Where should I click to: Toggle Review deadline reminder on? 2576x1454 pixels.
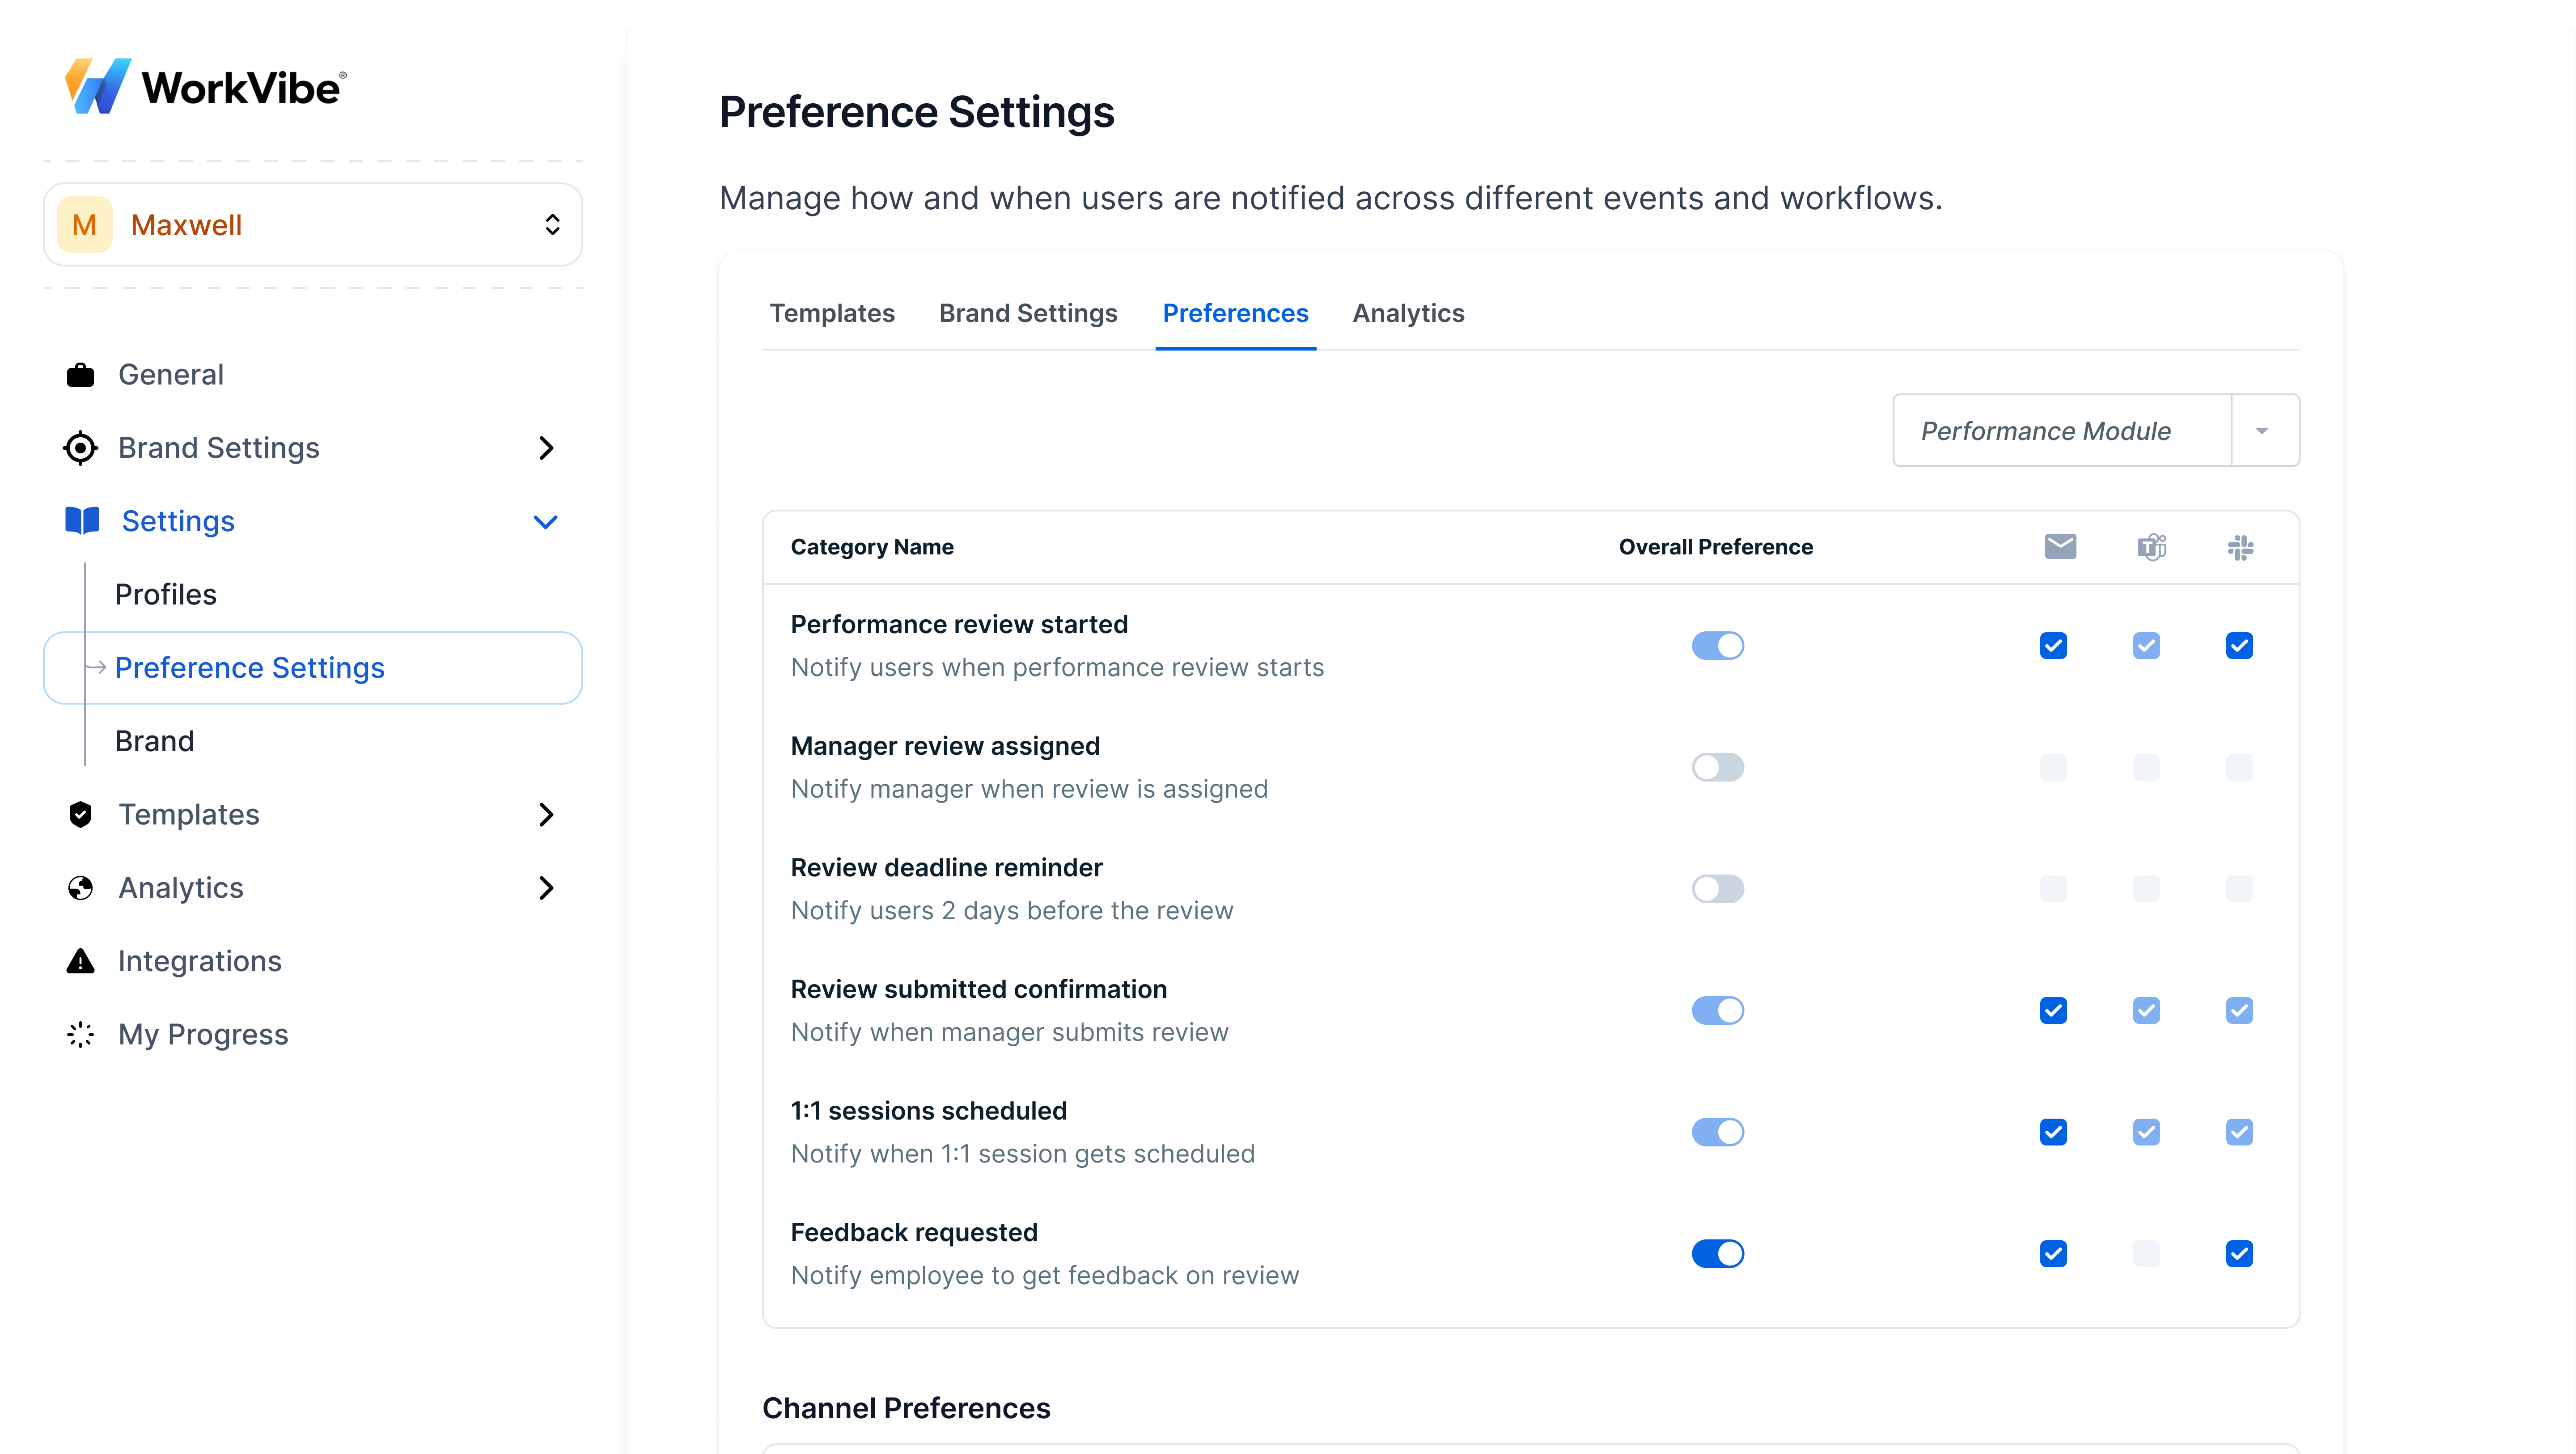1717,888
